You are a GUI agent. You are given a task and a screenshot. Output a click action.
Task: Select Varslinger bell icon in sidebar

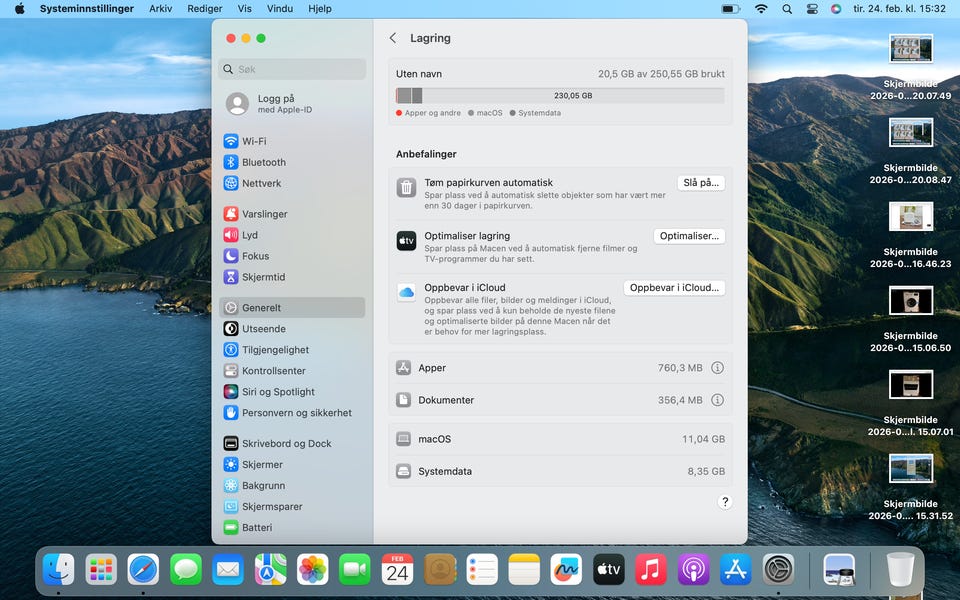click(x=231, y=214)
